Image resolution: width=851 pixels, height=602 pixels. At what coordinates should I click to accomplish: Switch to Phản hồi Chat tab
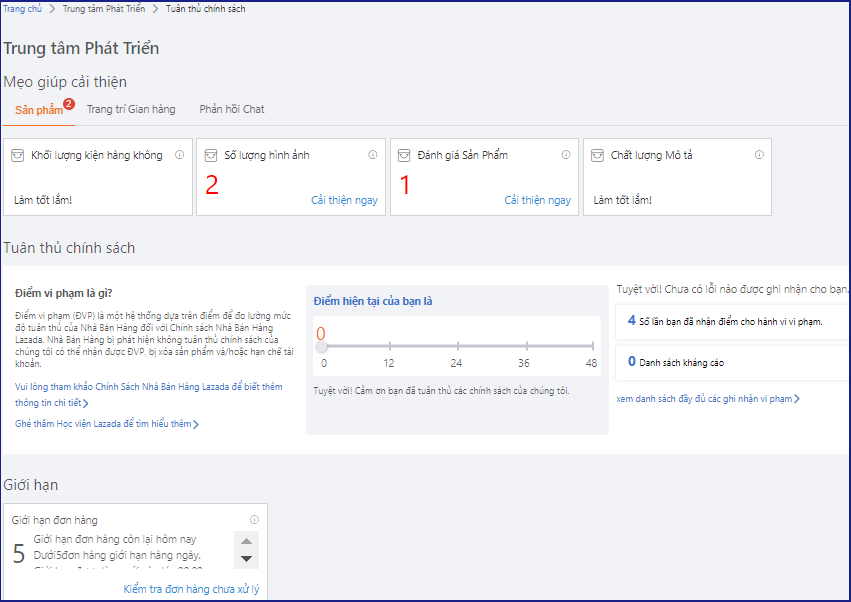point(232,109)
